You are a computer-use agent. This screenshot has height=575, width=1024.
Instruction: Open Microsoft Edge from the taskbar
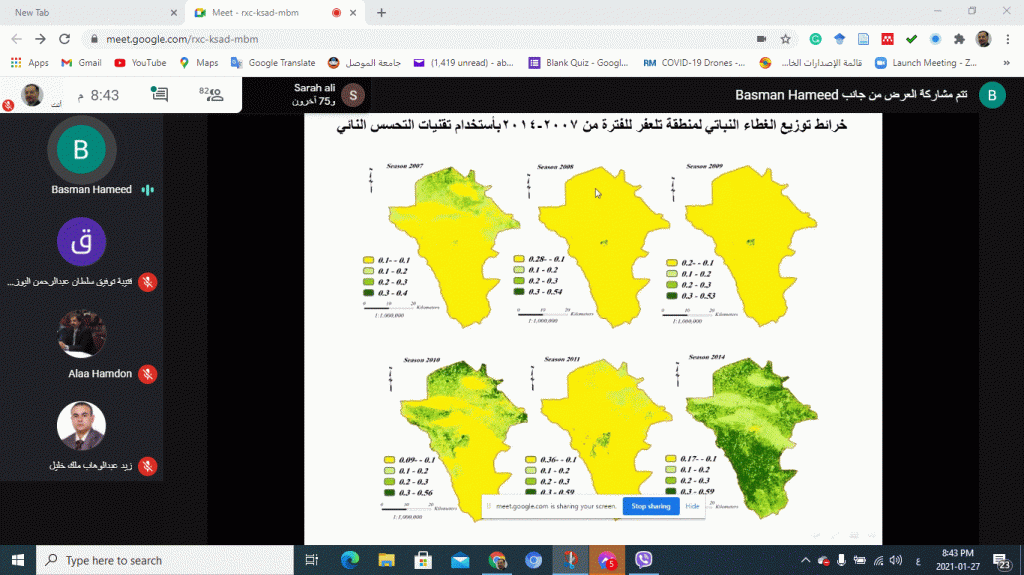pos(349,560)
